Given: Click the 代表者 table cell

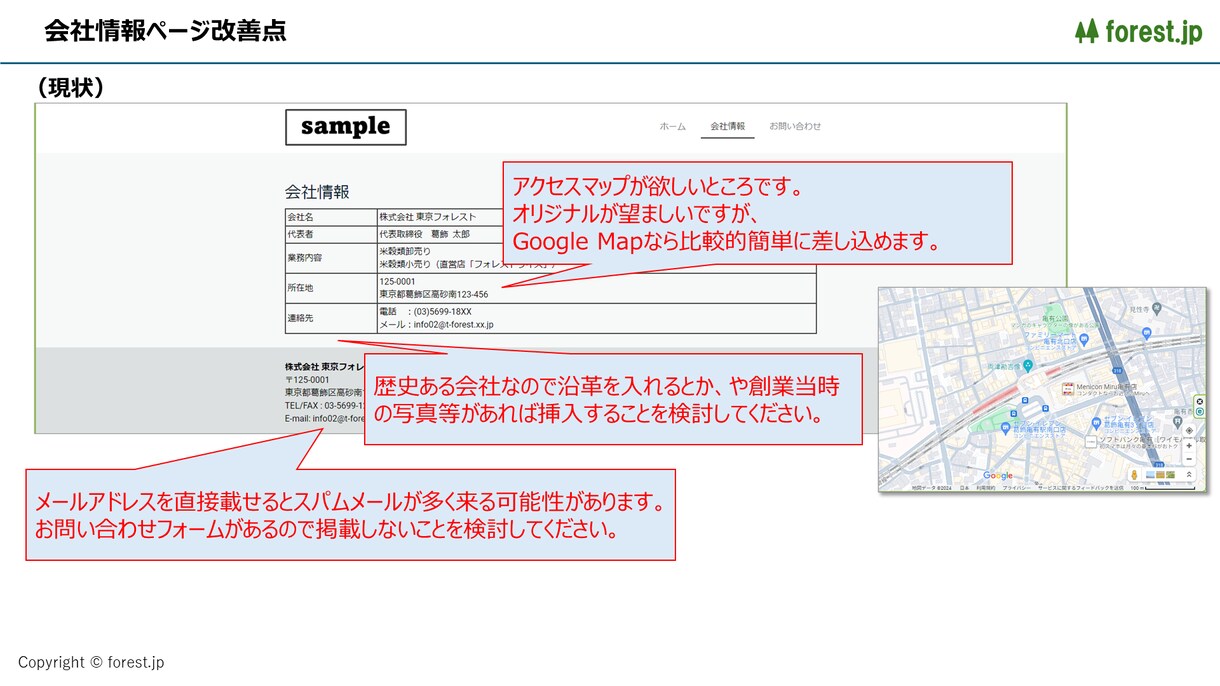Looking at the screenshot, I should 331,234.
